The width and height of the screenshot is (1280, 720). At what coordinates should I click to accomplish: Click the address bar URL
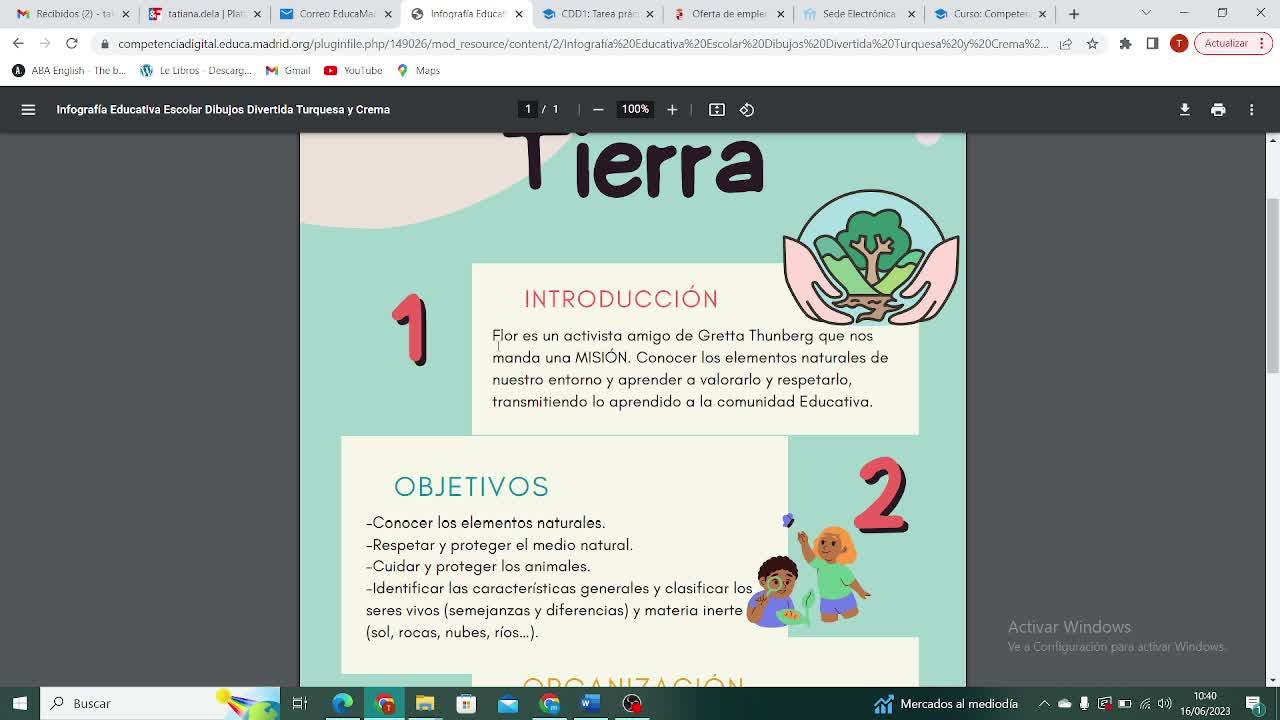click(583, 44)
